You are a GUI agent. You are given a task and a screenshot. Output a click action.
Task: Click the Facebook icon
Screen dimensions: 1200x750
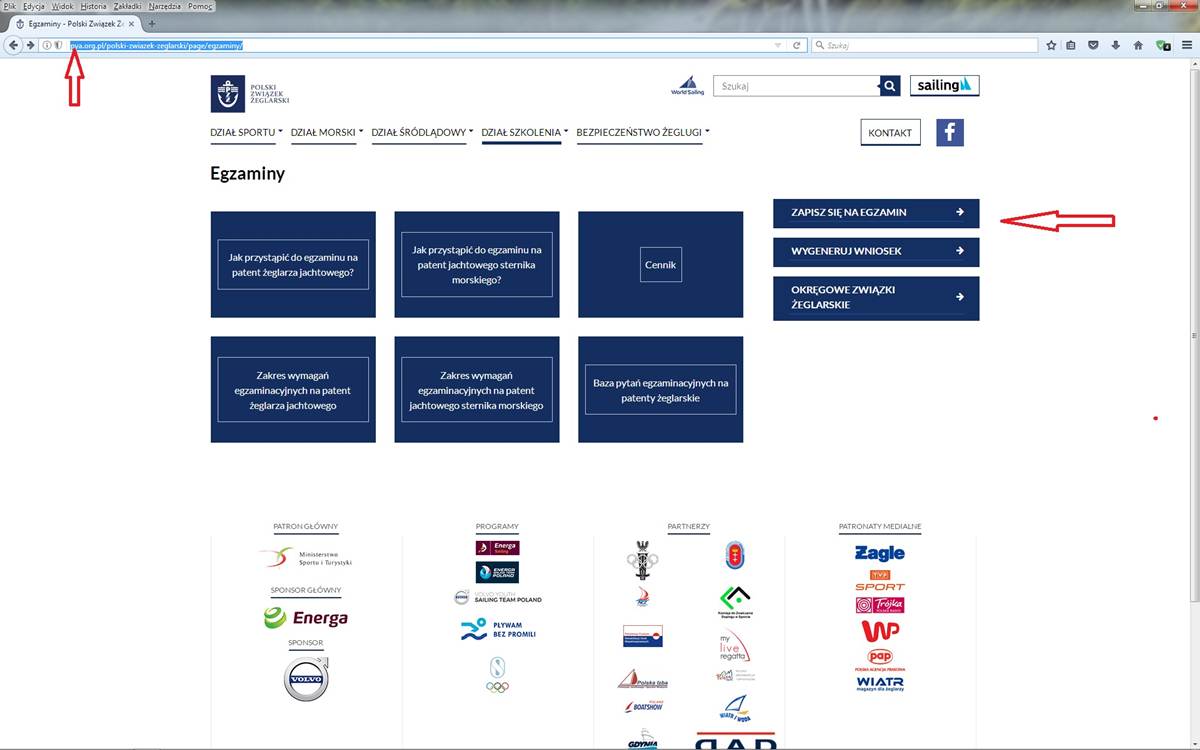949,133
